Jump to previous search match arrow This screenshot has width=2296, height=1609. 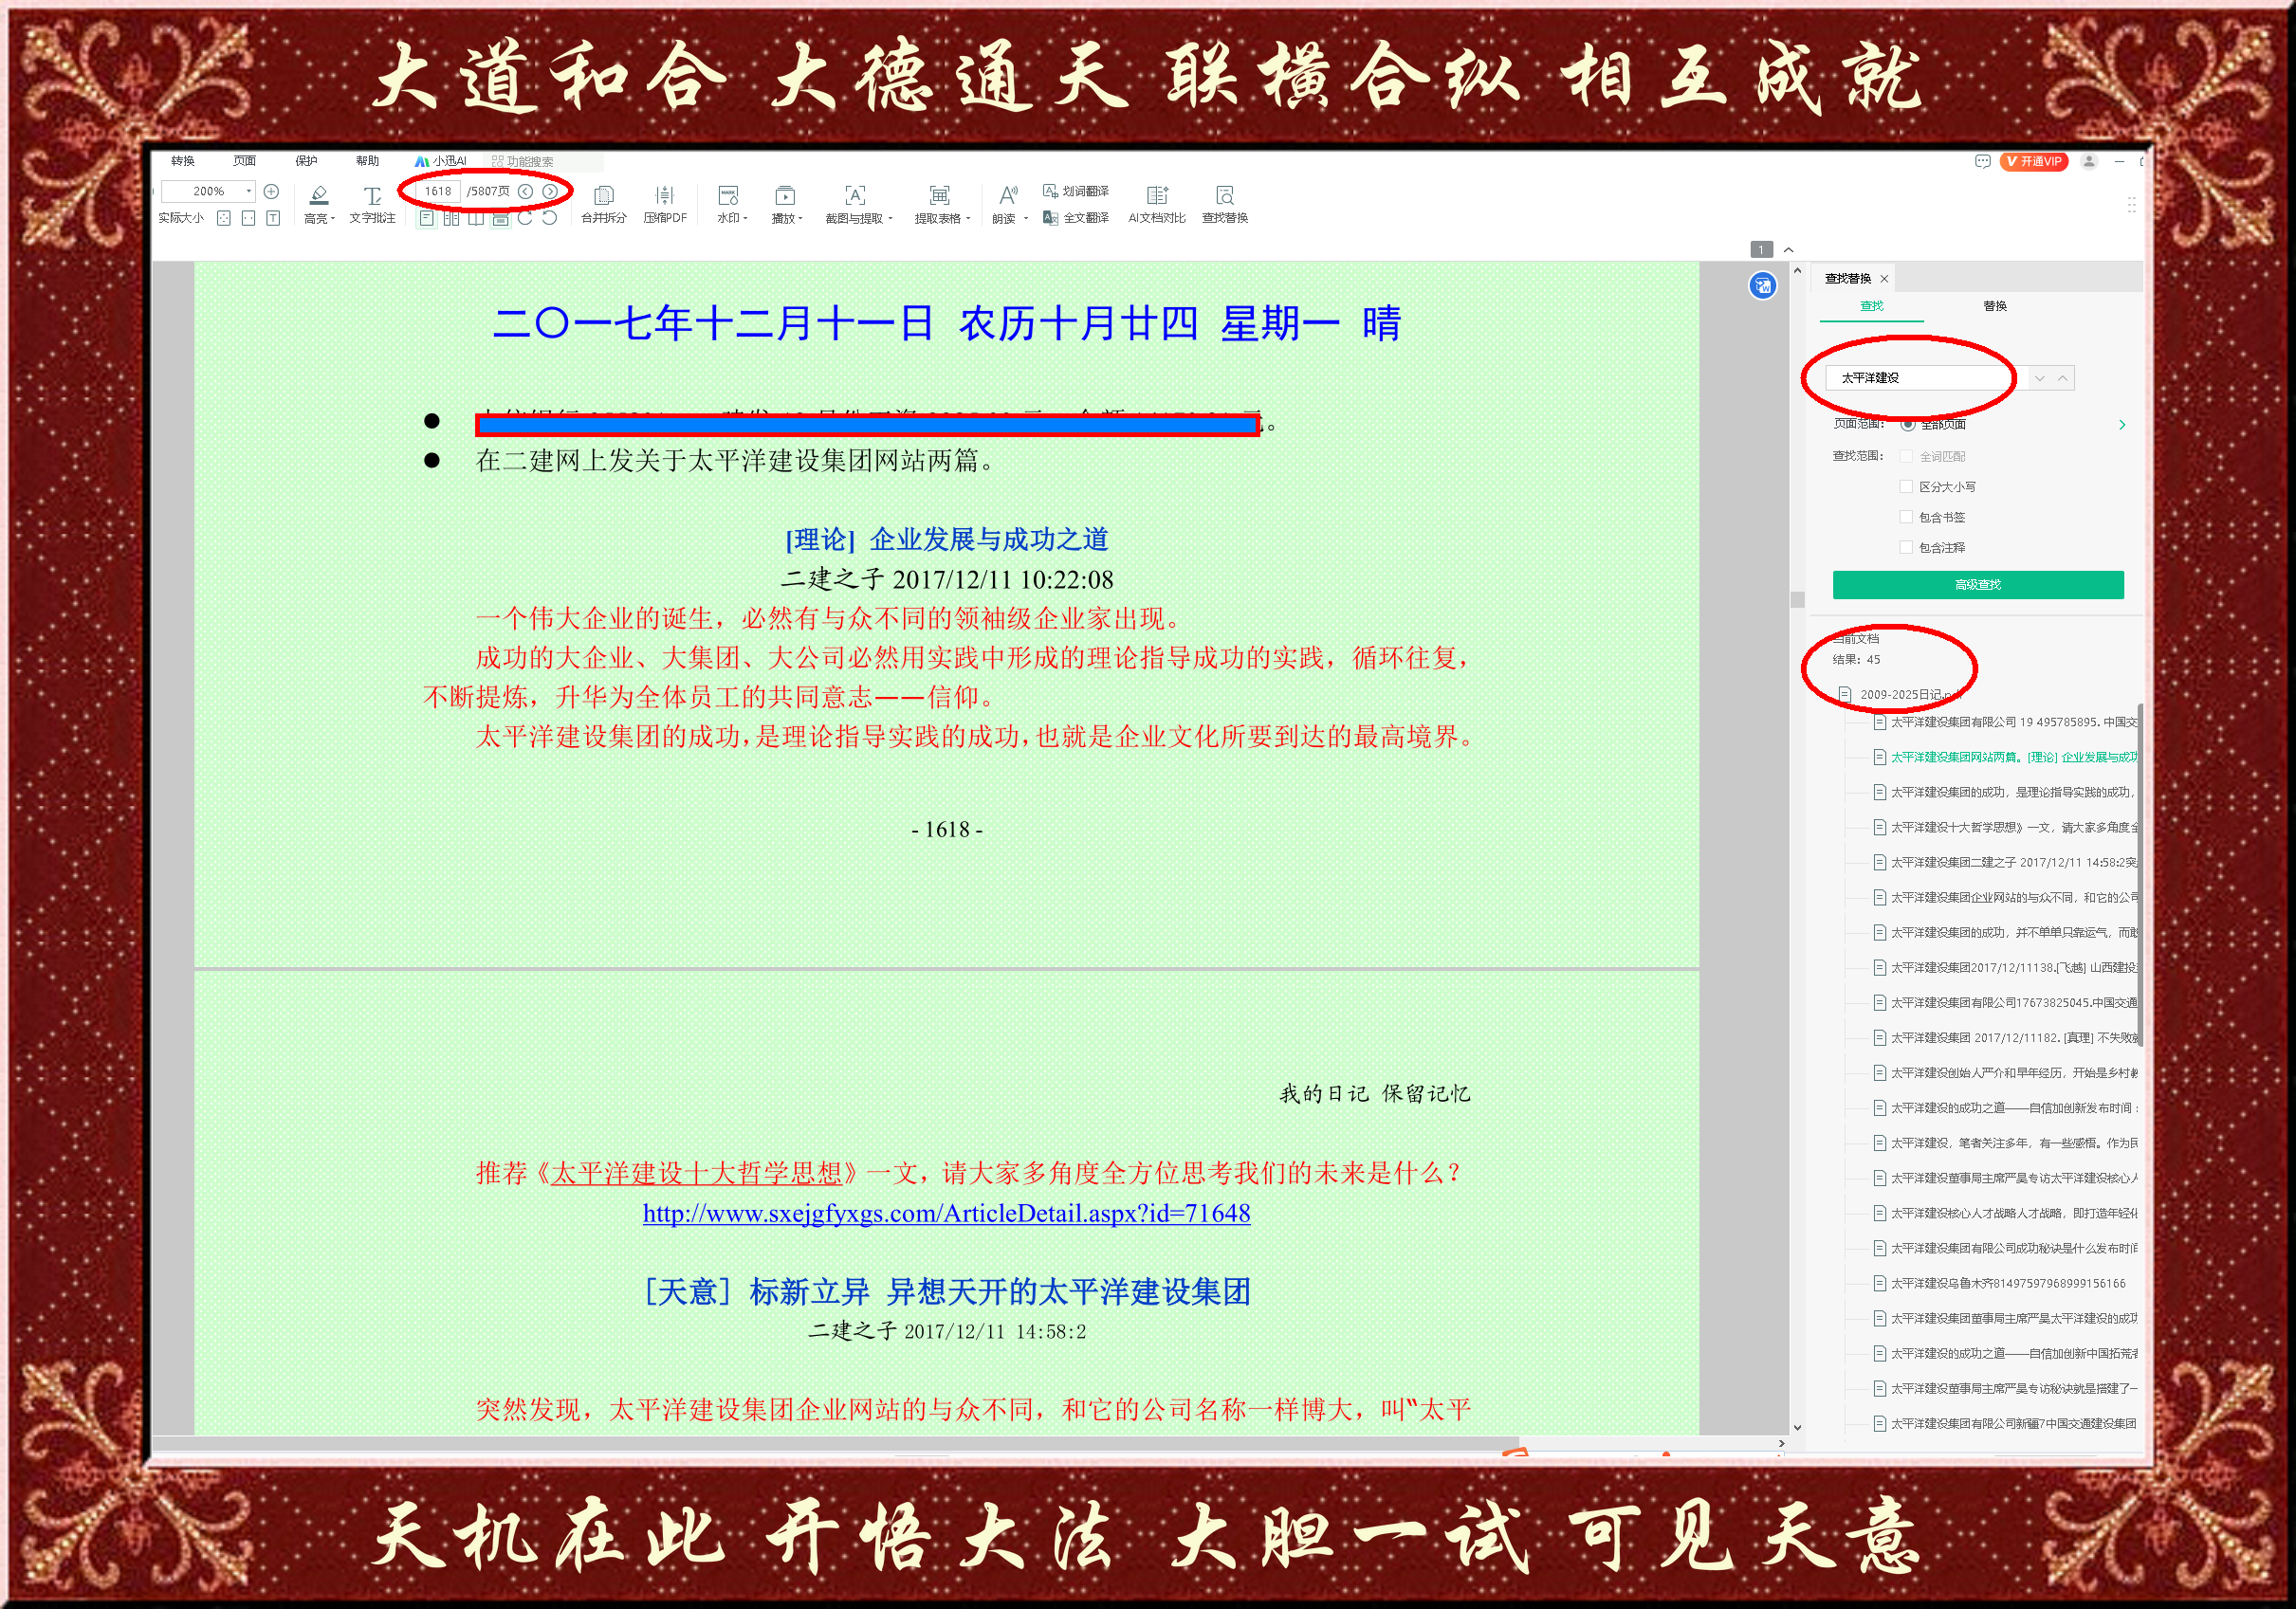click(x=2063, y=378)
